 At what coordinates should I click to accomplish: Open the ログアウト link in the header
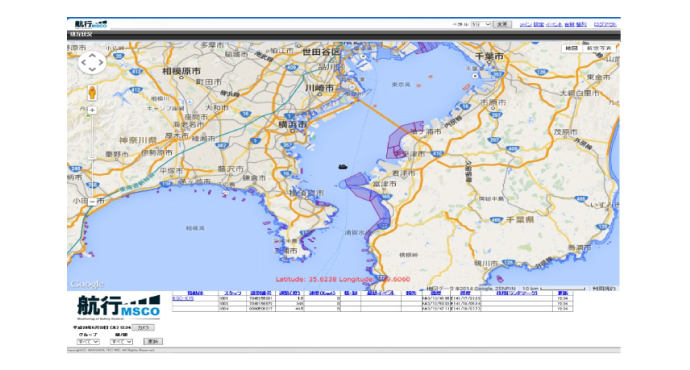click(605, 24)
